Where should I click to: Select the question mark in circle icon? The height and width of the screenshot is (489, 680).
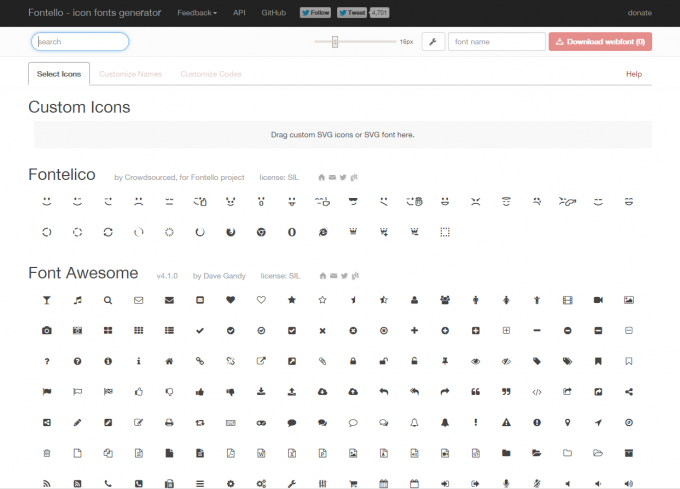click(x=77, y=361)
